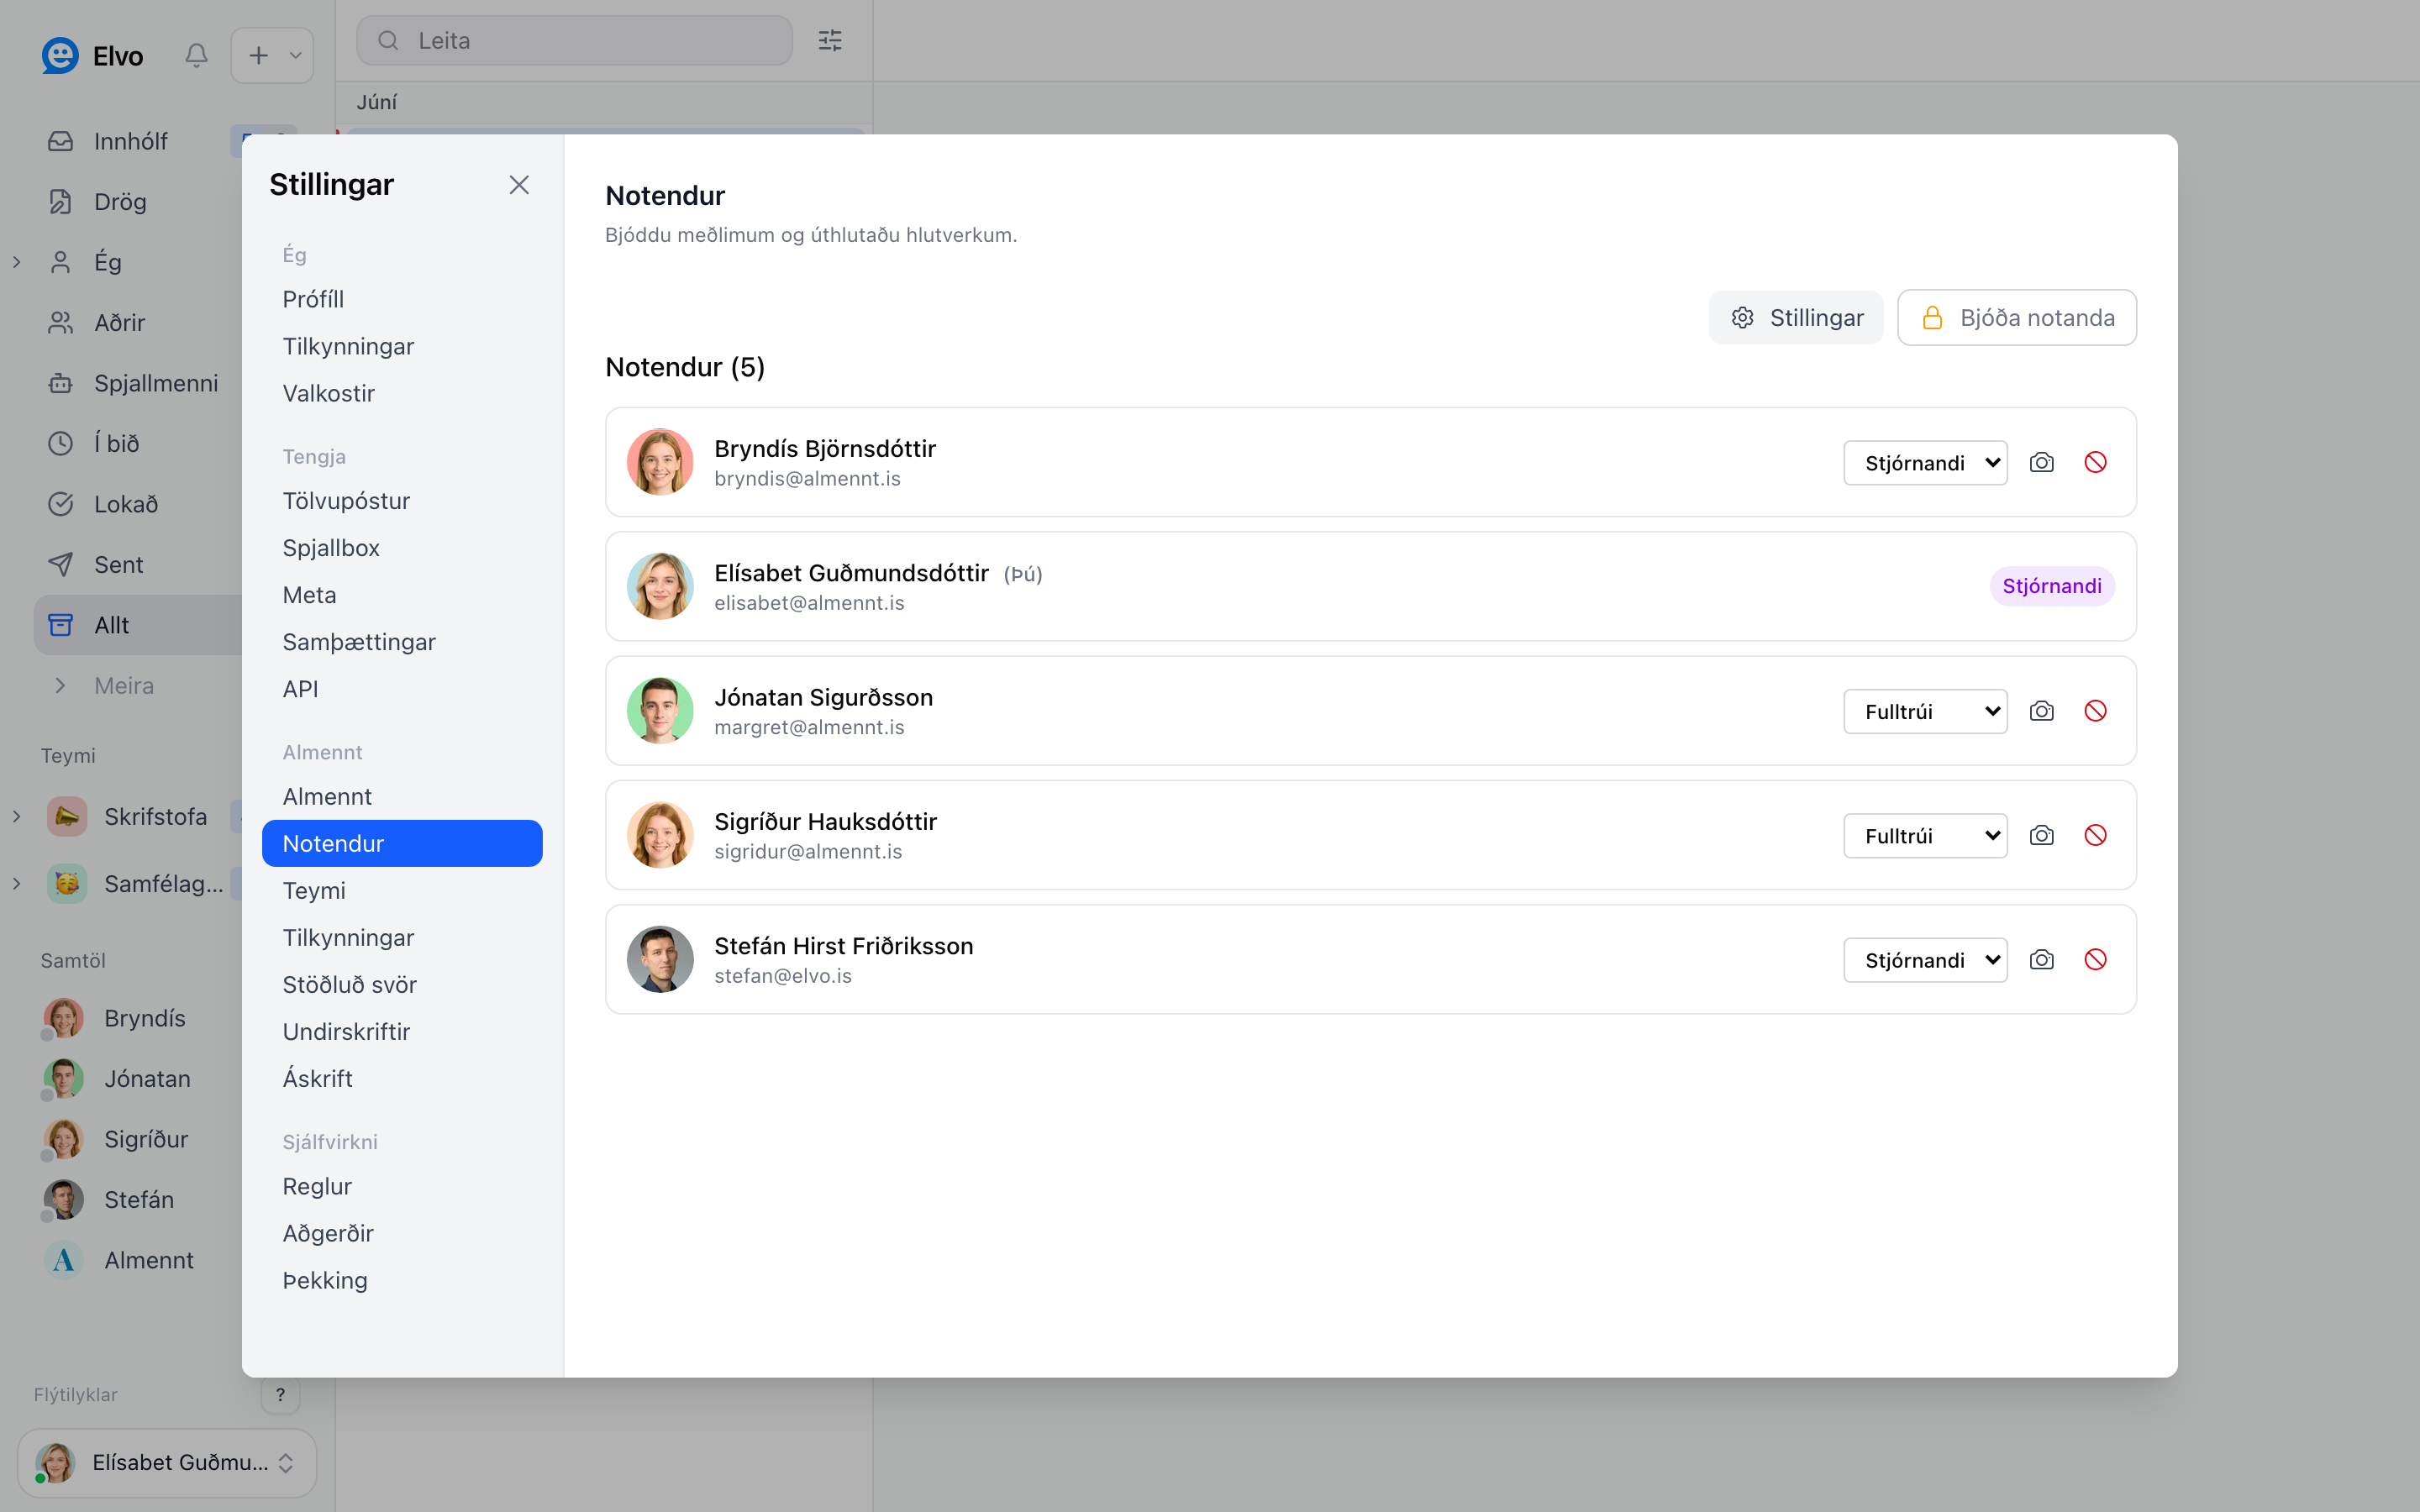The height and width of the screenshot is (1512, 2420).
Task: Open the gear Stillingar button in Notendur
Action: (1796, 318)
